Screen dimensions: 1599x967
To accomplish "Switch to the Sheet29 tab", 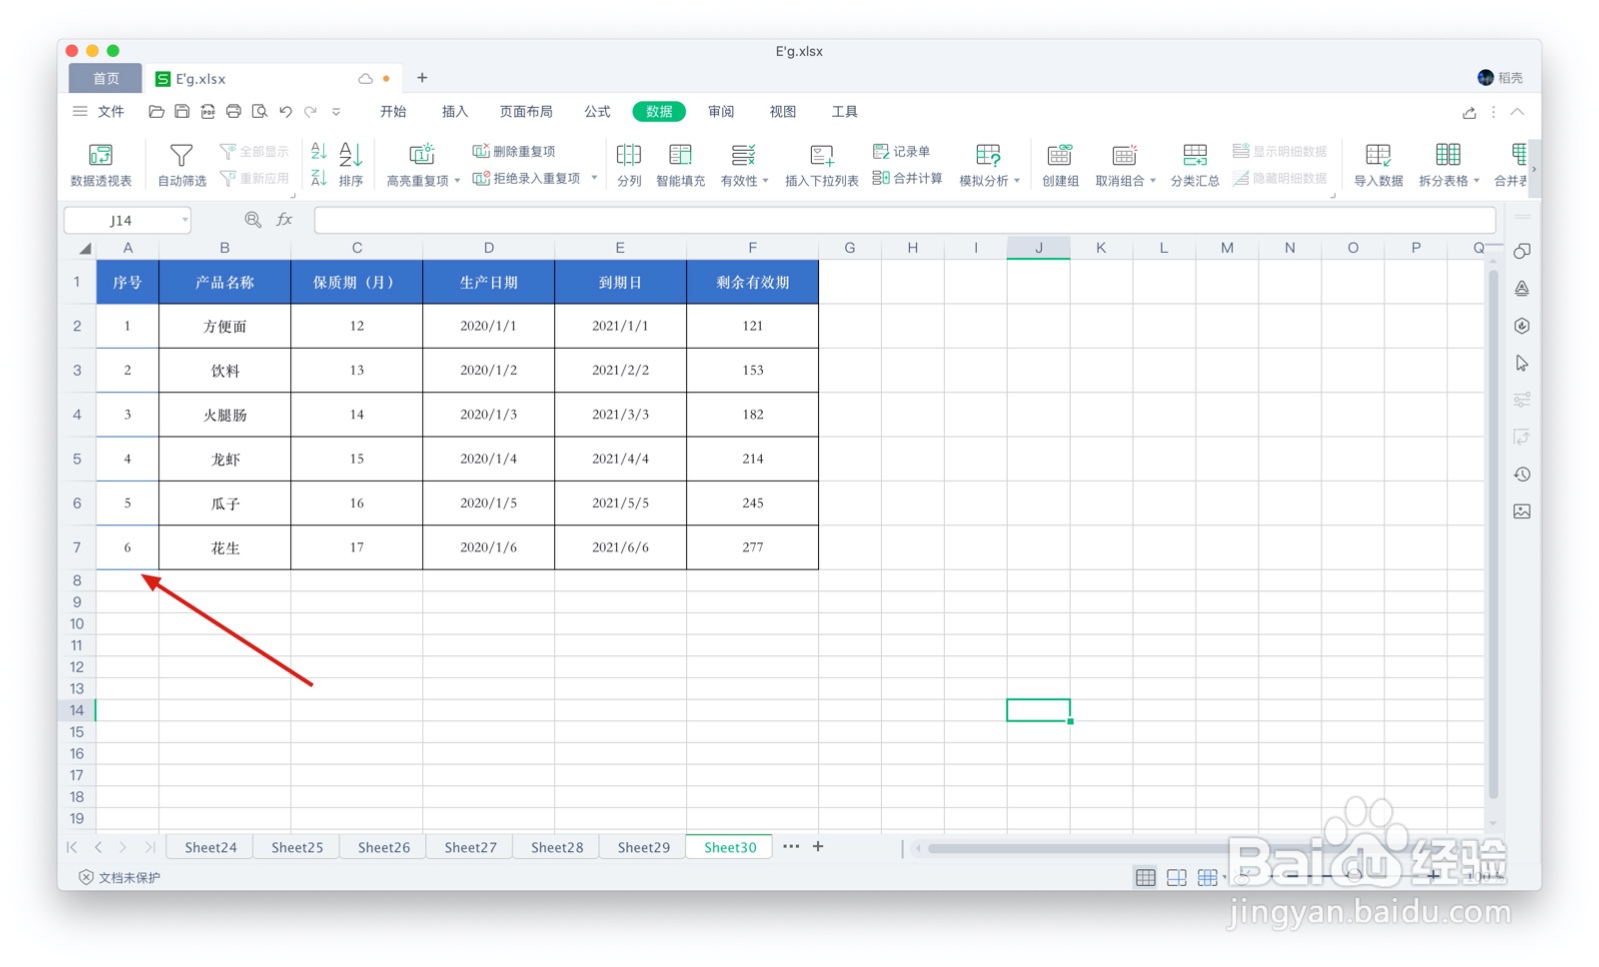I will (x=643, y=847).
